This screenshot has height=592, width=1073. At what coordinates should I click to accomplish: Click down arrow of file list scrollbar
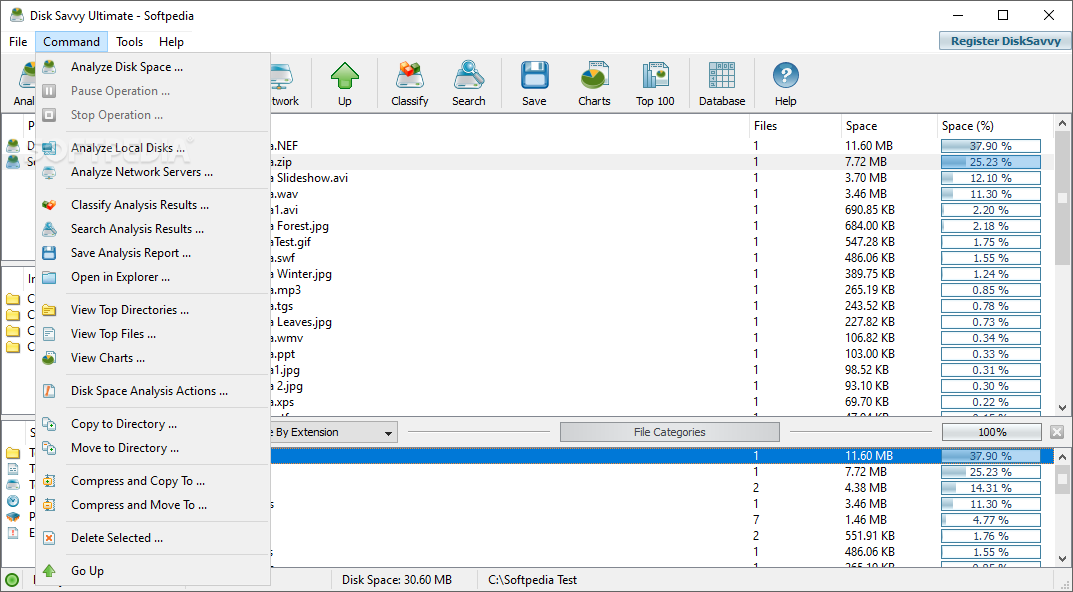[1063, 407]
